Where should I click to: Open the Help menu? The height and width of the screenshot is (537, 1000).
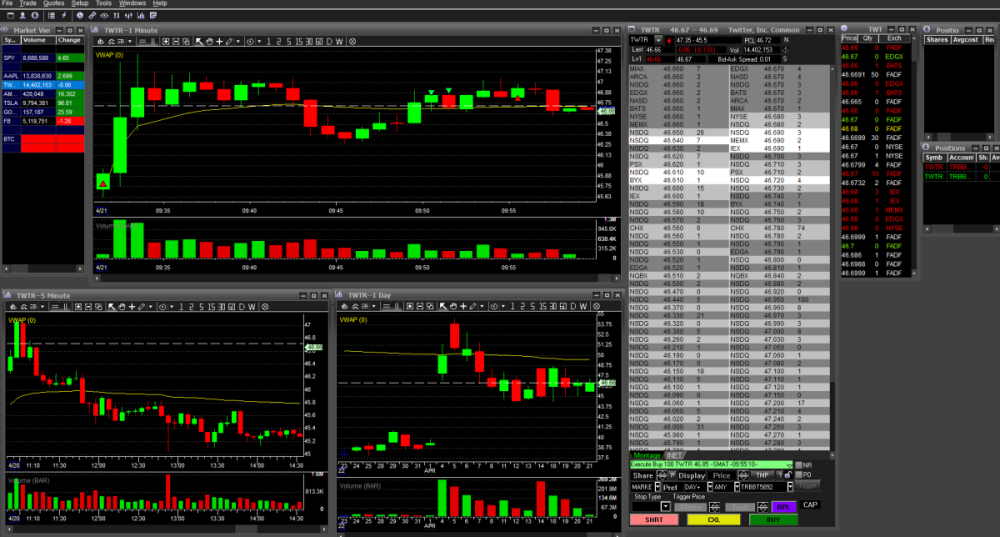(x=159, y=3)
